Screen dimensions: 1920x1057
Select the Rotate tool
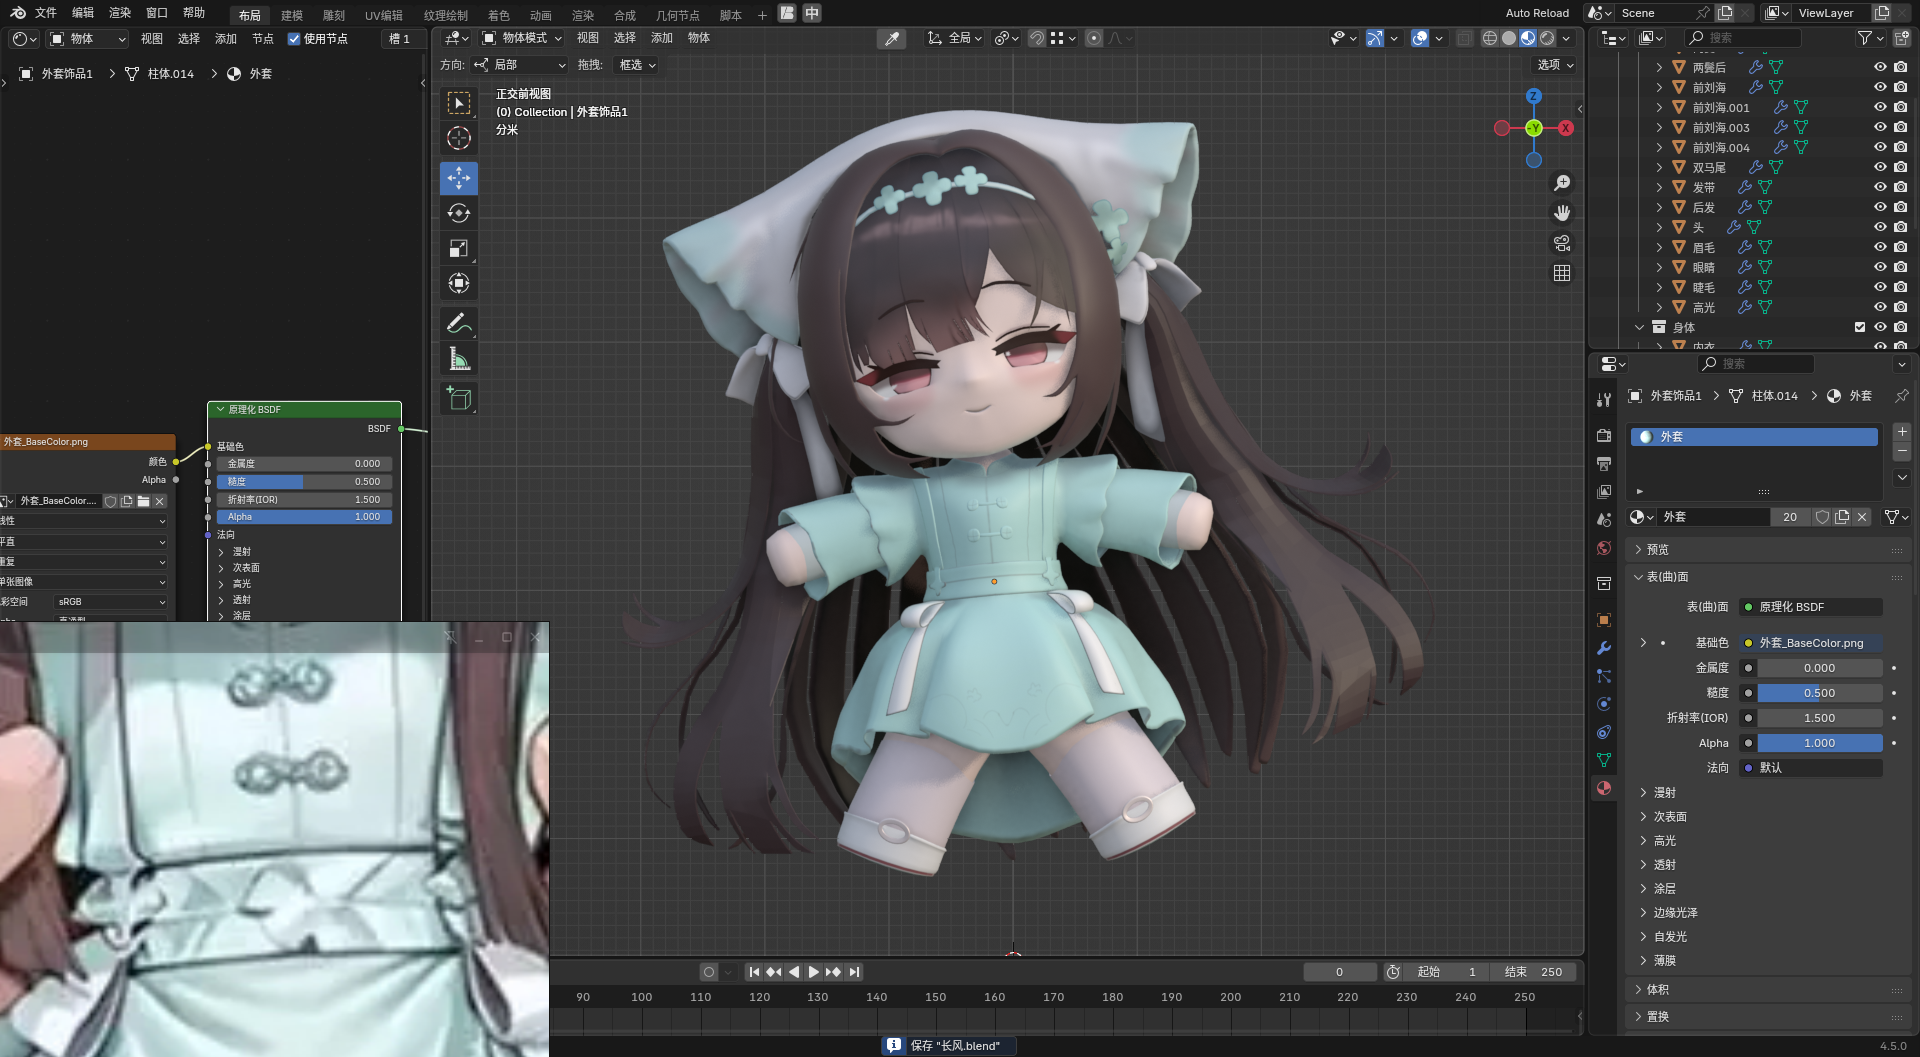tap(459, 213)
